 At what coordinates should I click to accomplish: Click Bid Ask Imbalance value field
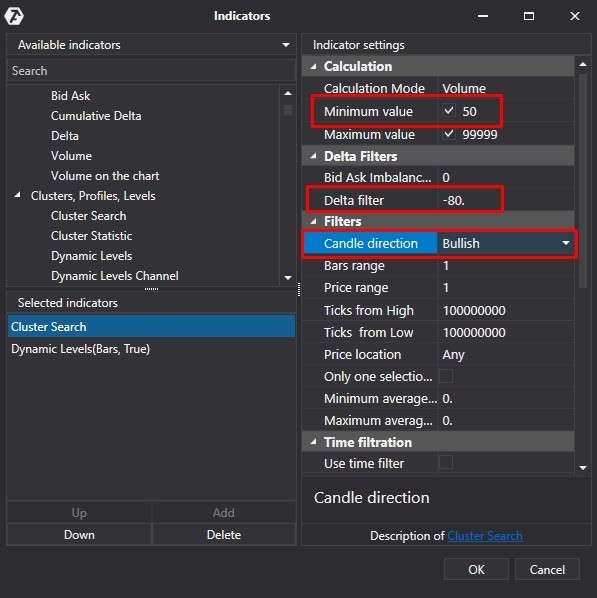(506, 177)
